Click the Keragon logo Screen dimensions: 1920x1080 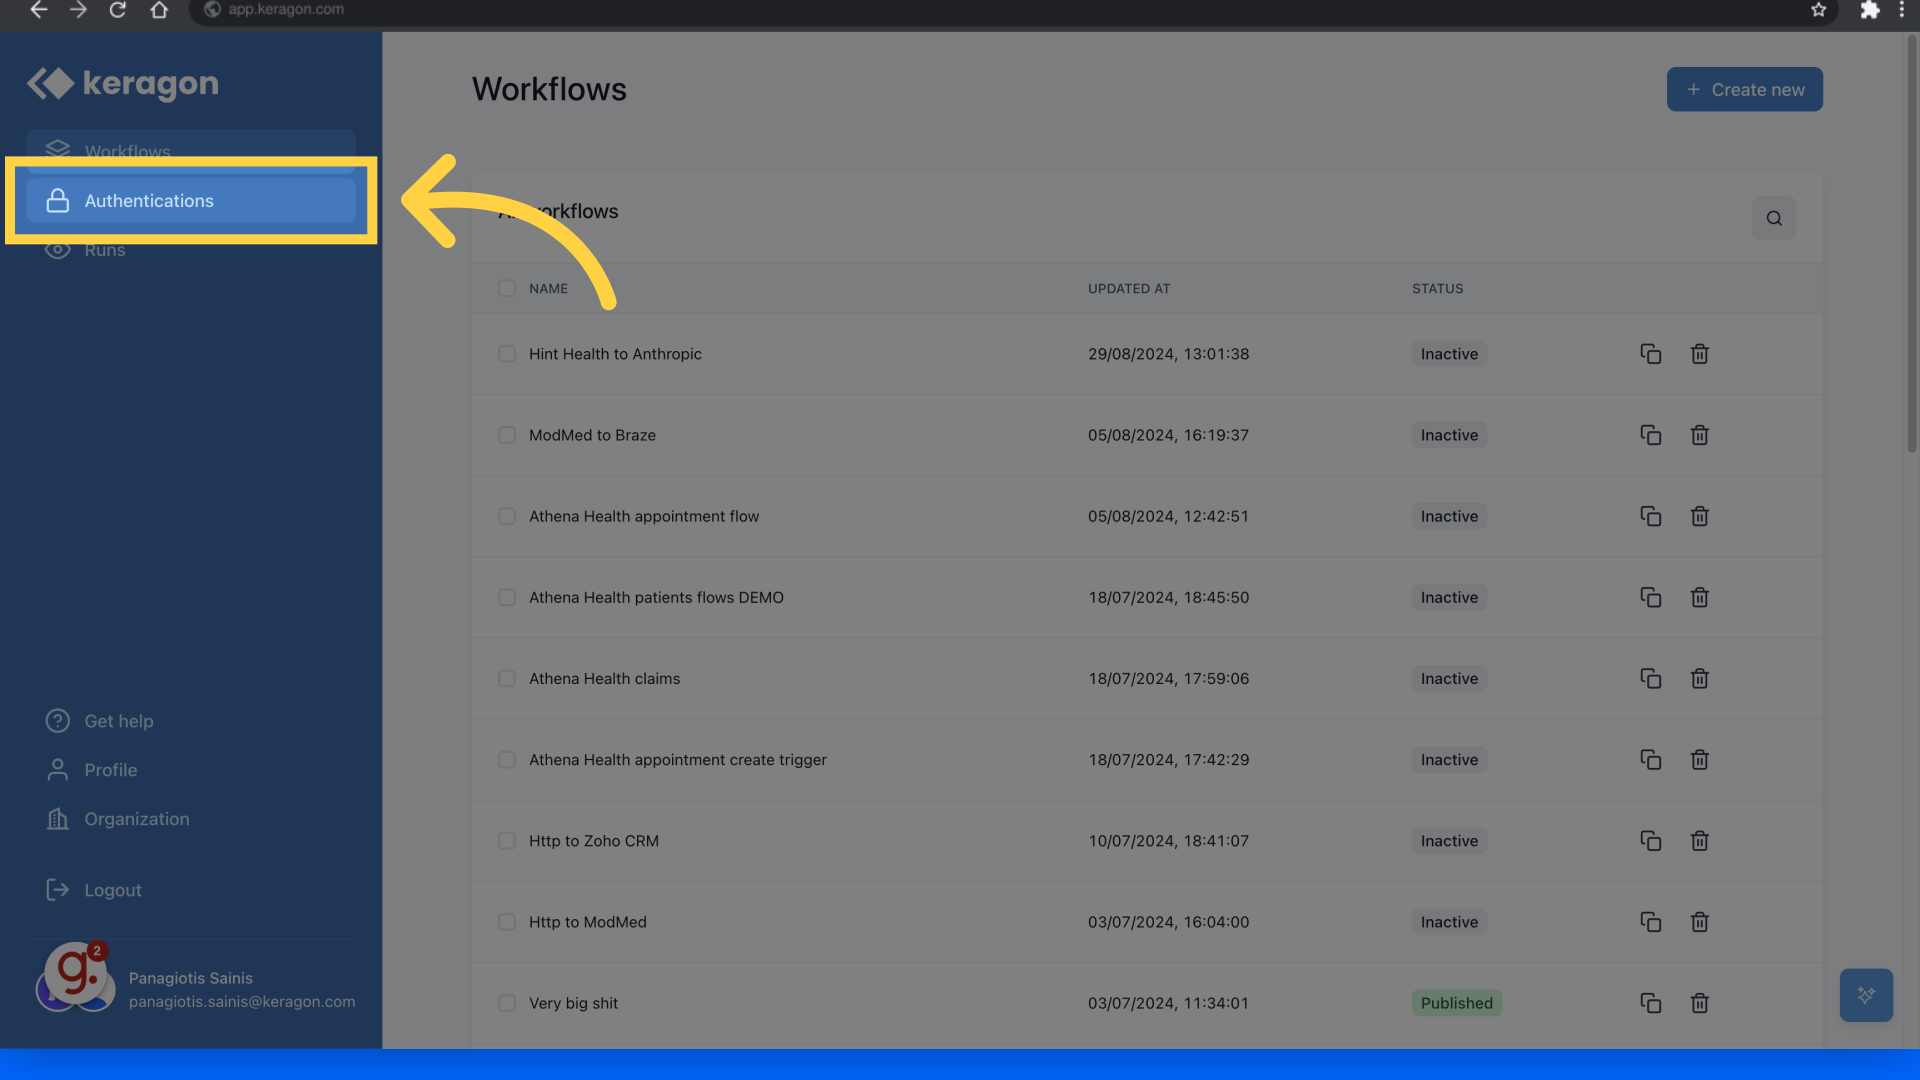point(122,84)
